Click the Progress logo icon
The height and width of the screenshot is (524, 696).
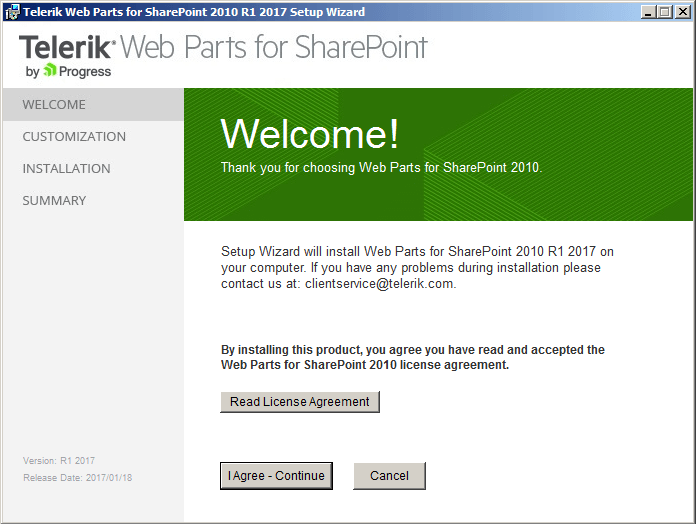click(50, 70)
